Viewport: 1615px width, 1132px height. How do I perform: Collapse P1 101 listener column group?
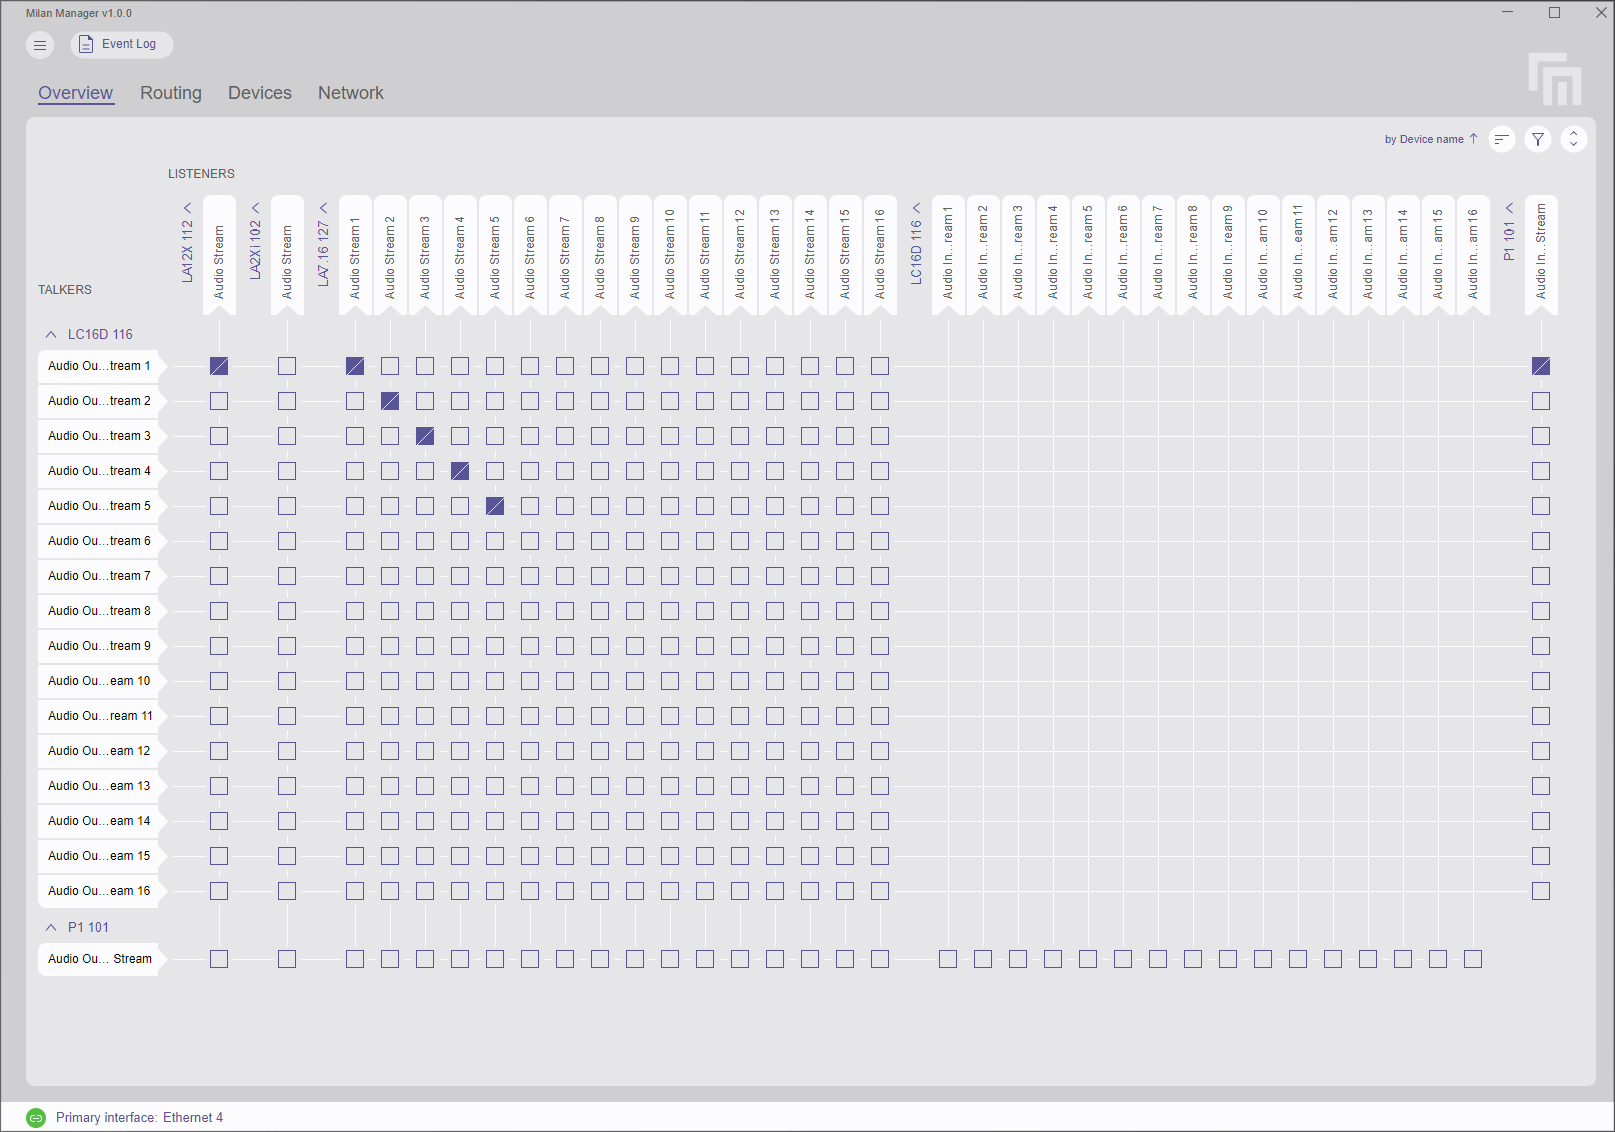[1509, 208]
